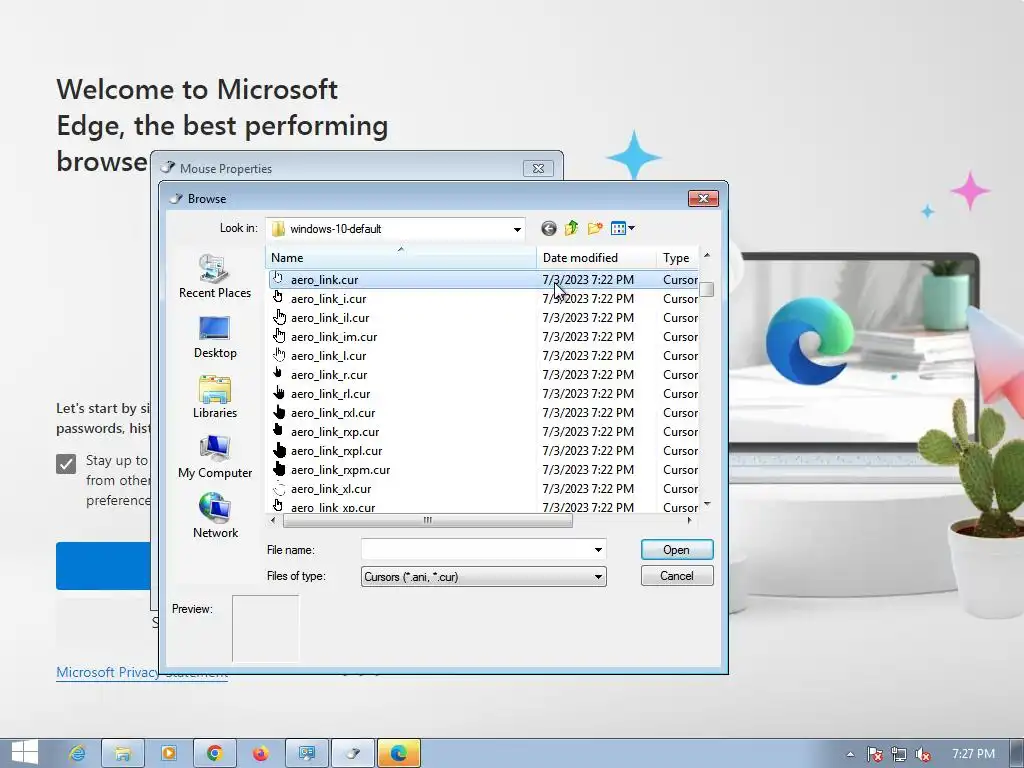Go to Desktop in places sidebar
This screenshot has width=1024, height=768.
[x=215, y=336]
